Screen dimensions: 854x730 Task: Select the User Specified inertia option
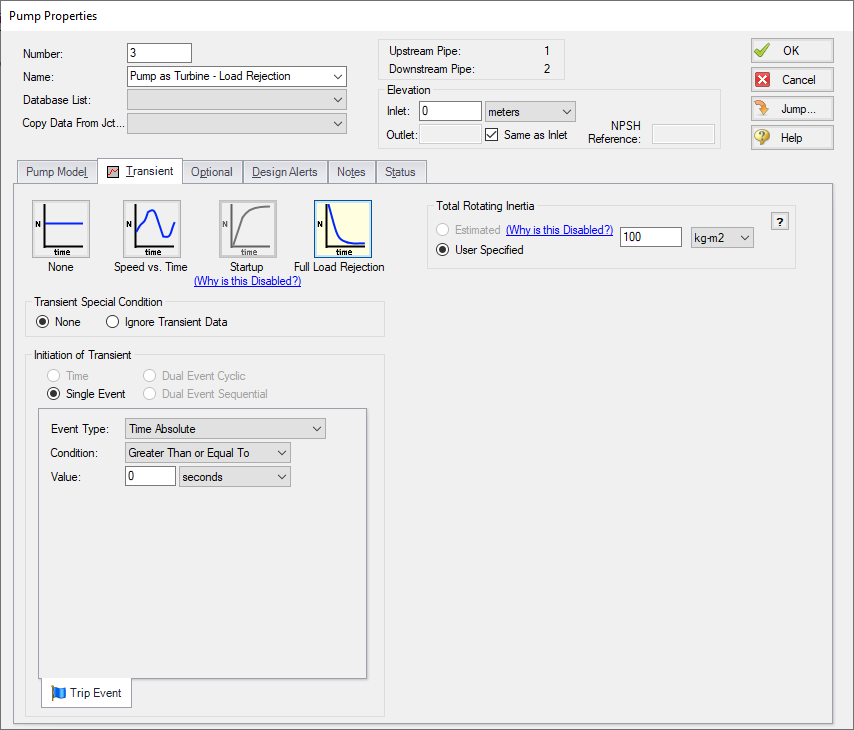pyautogui.click(x=442, y=250)
